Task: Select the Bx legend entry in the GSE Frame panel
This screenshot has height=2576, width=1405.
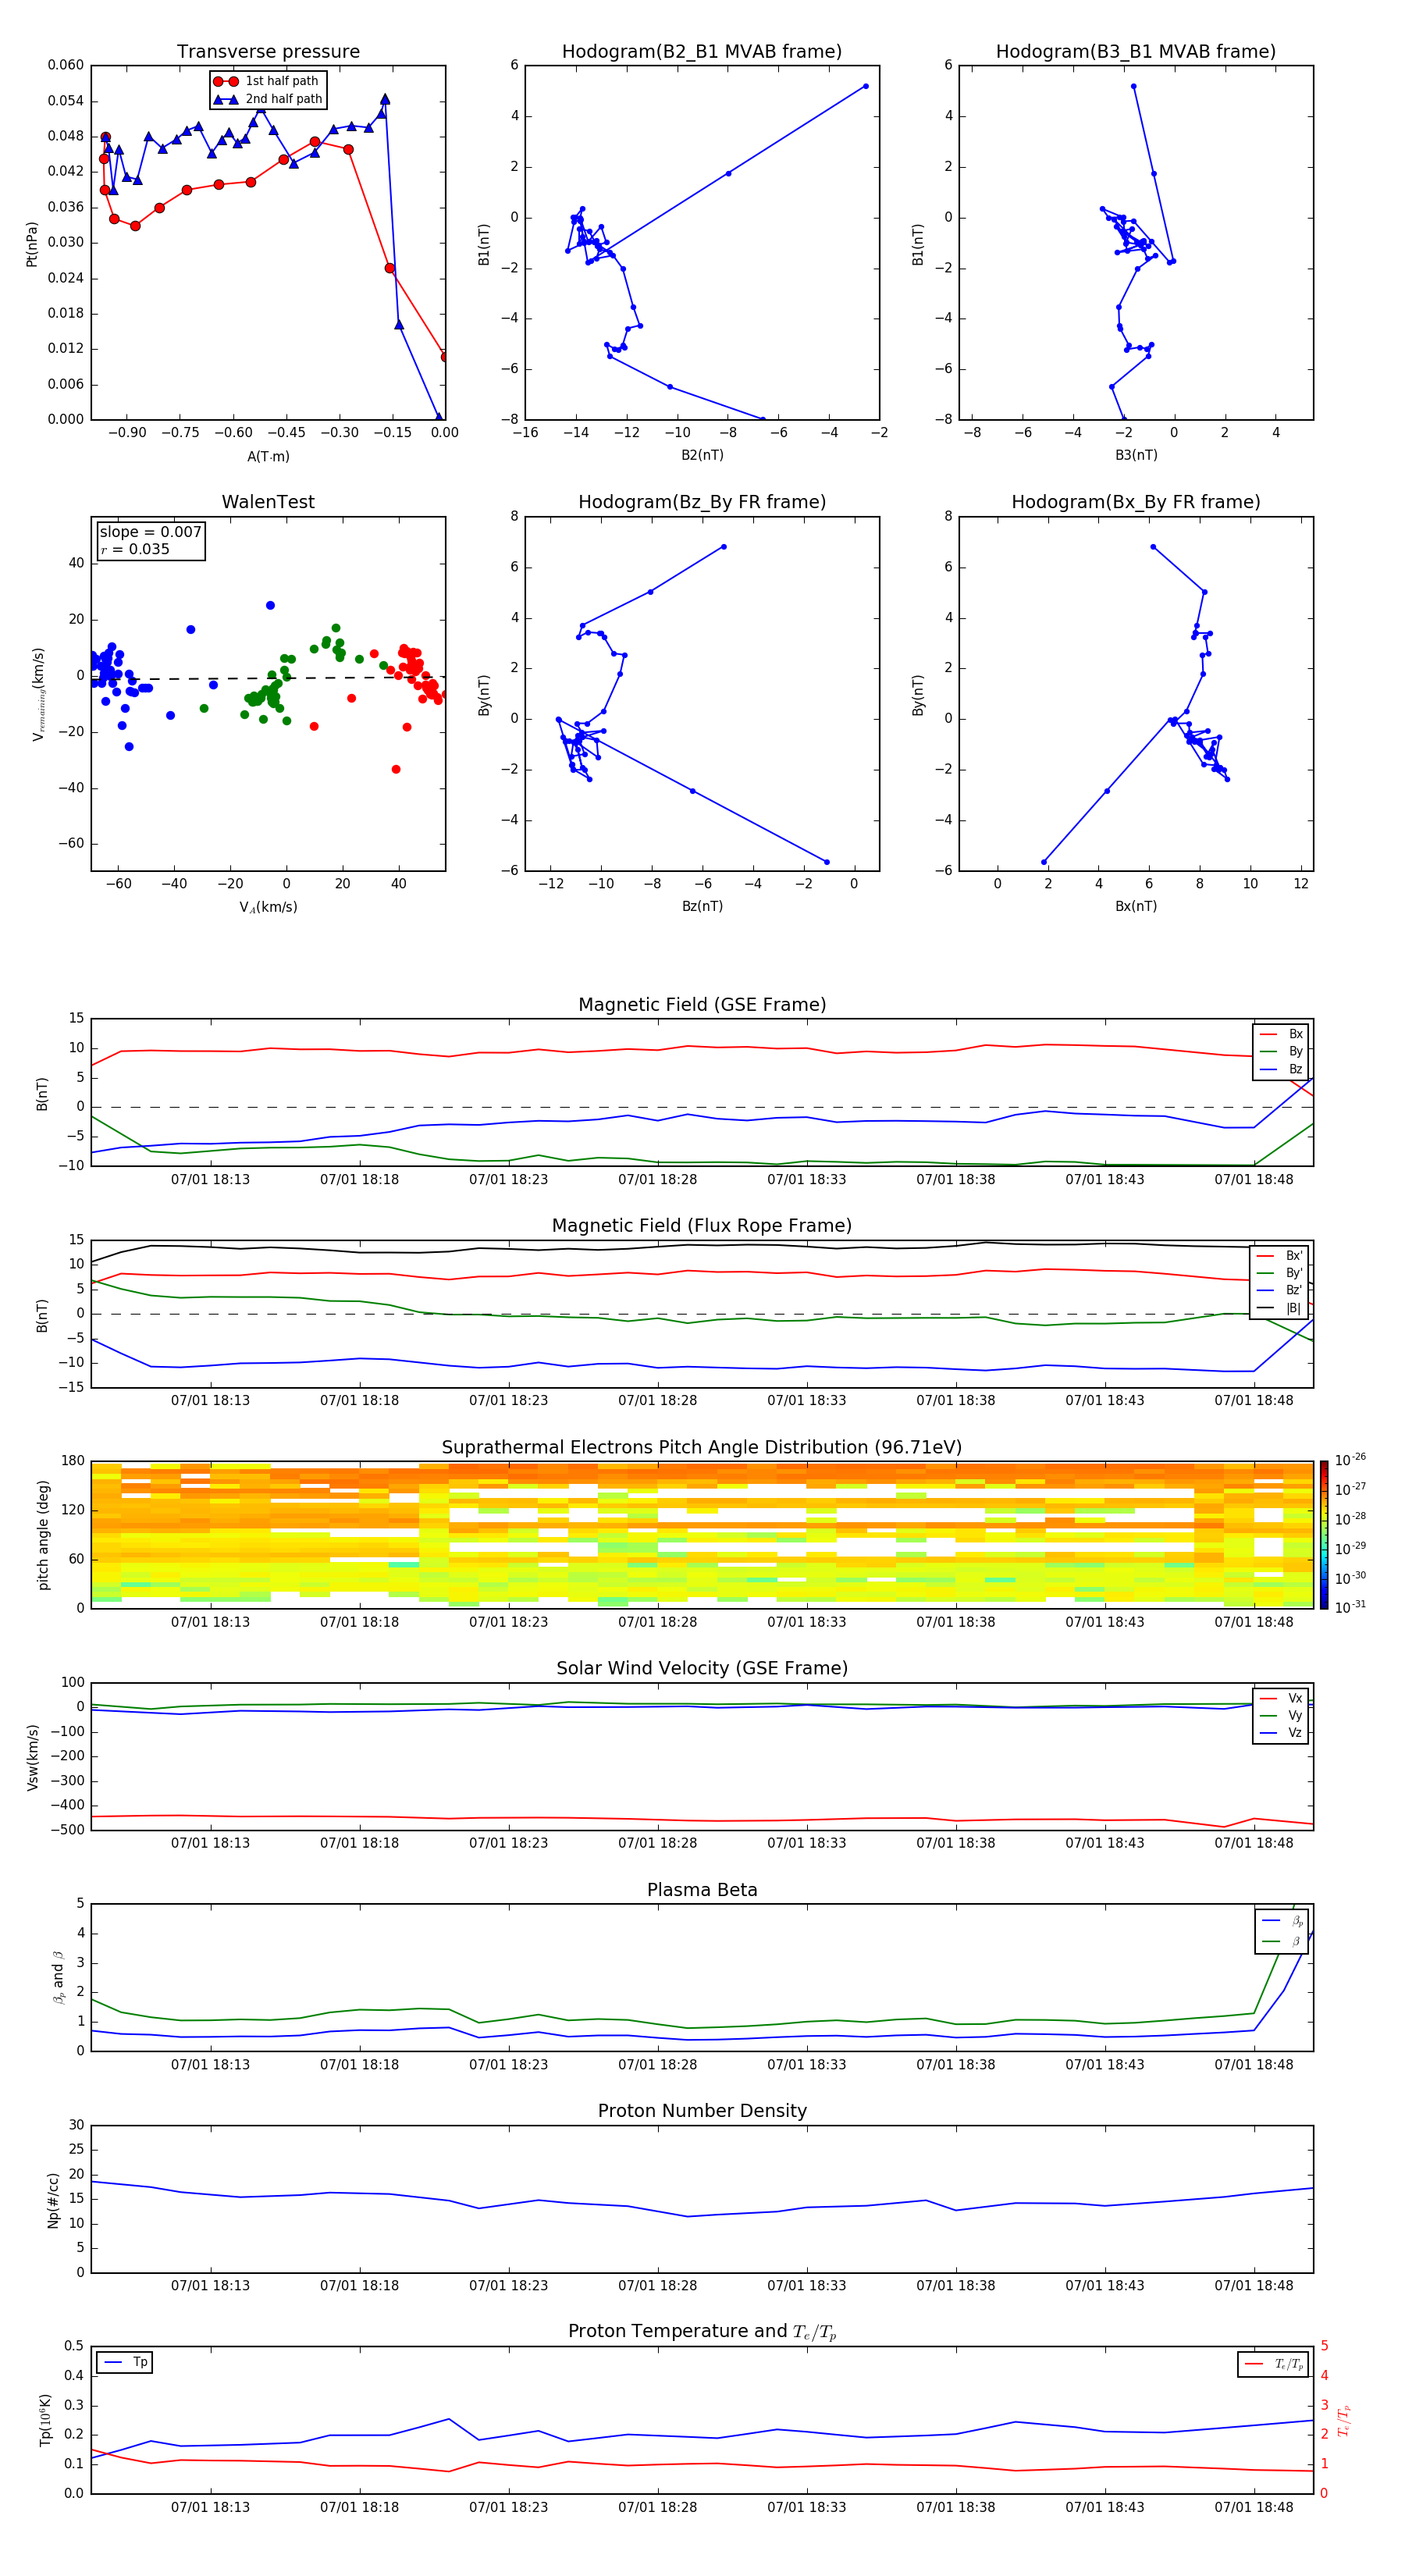Action: [x=1281, y=1034]
